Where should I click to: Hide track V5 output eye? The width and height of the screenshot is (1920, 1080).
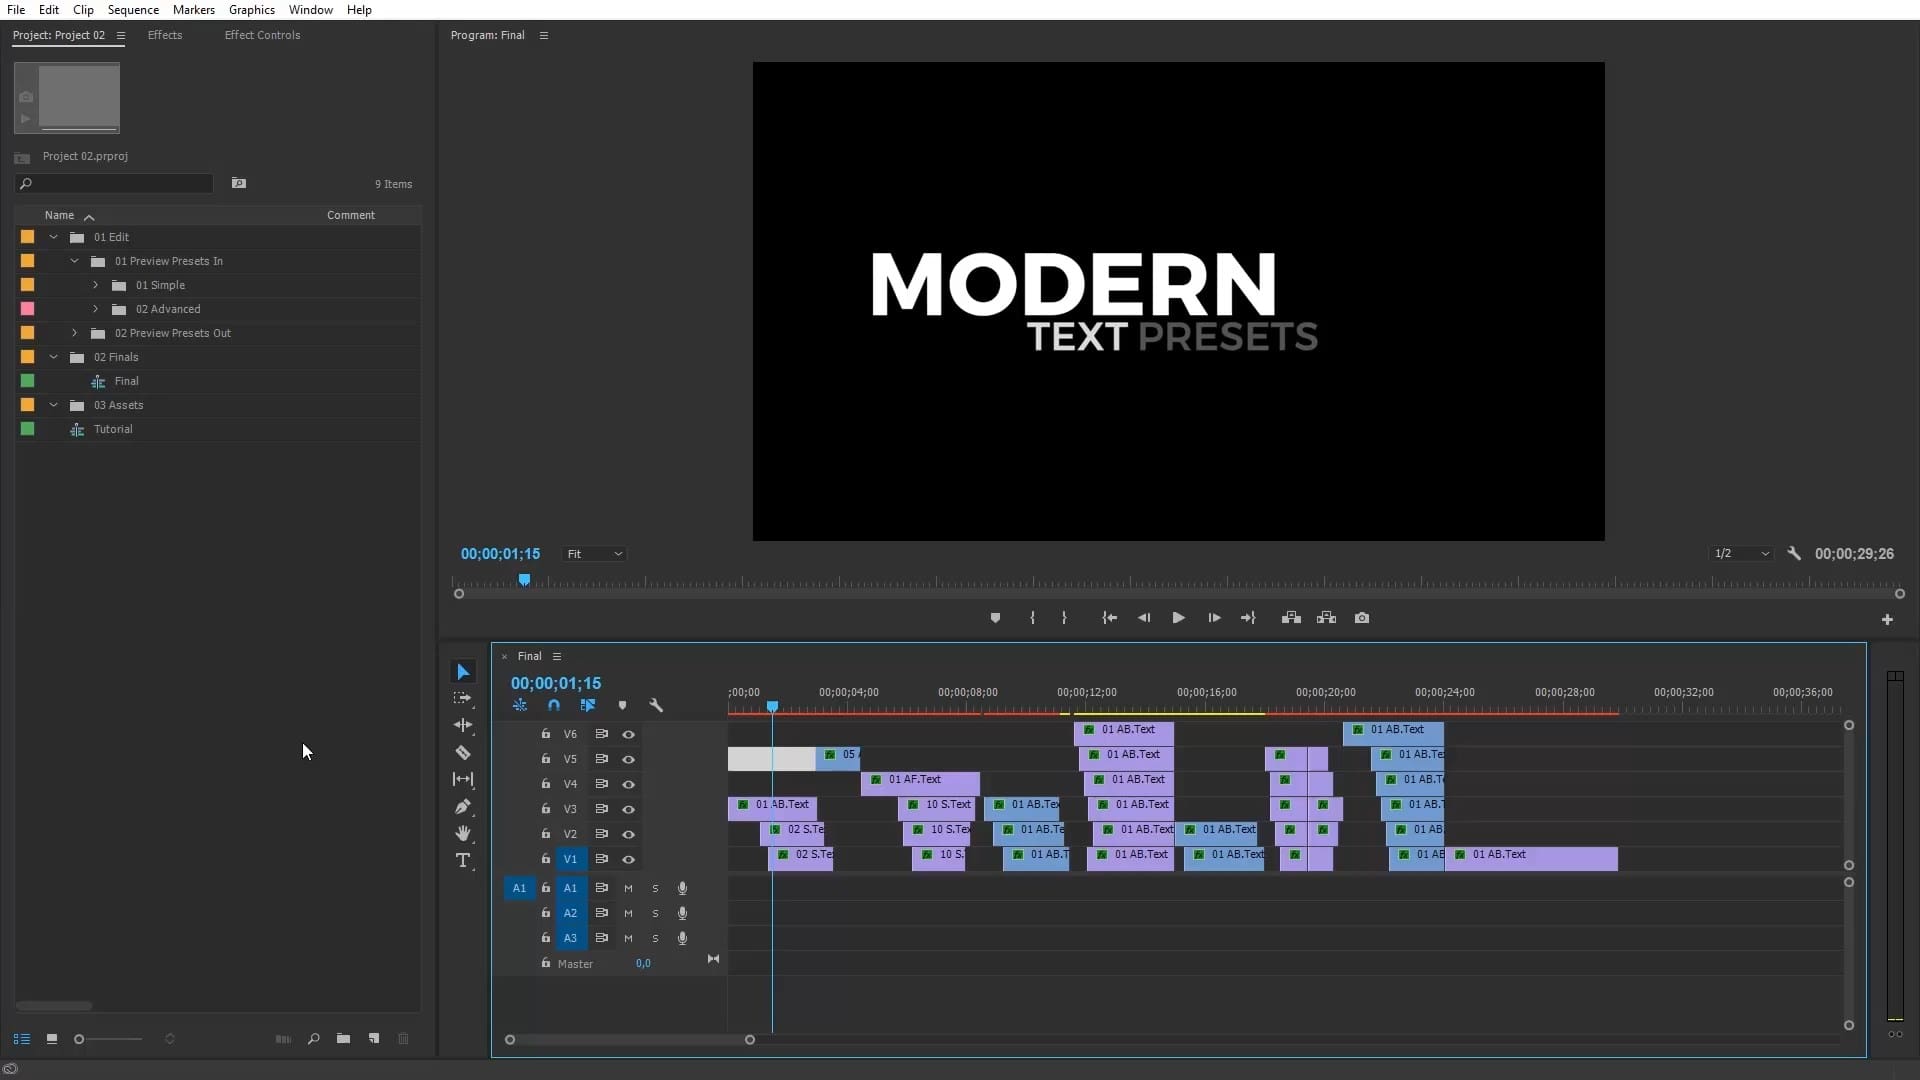coord(628,759)
